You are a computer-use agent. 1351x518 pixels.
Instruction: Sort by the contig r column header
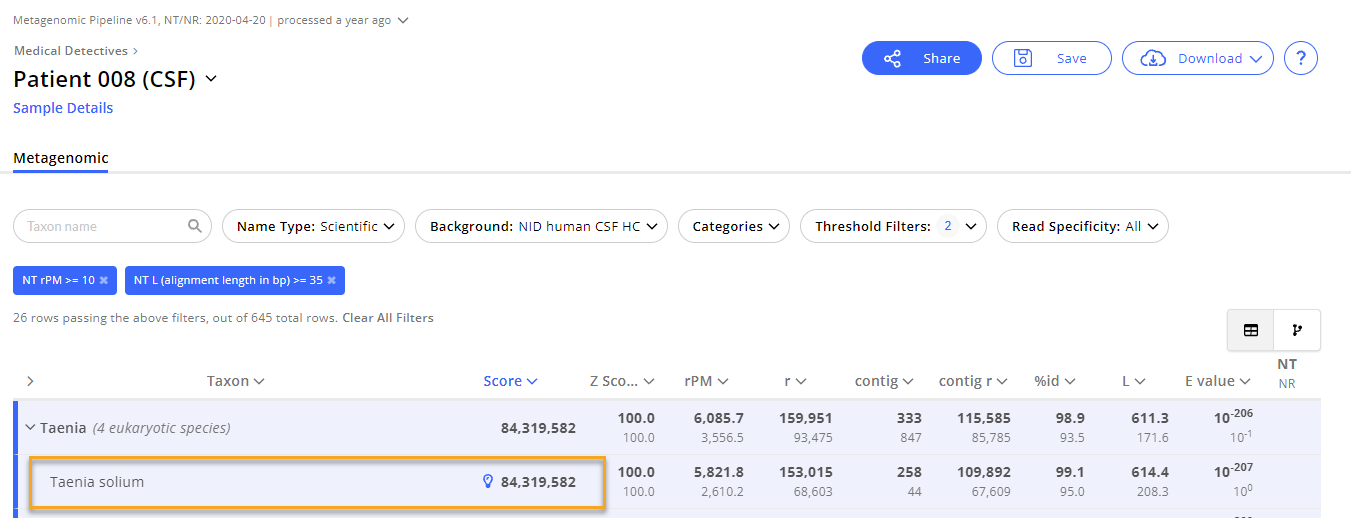coord(973,381)
